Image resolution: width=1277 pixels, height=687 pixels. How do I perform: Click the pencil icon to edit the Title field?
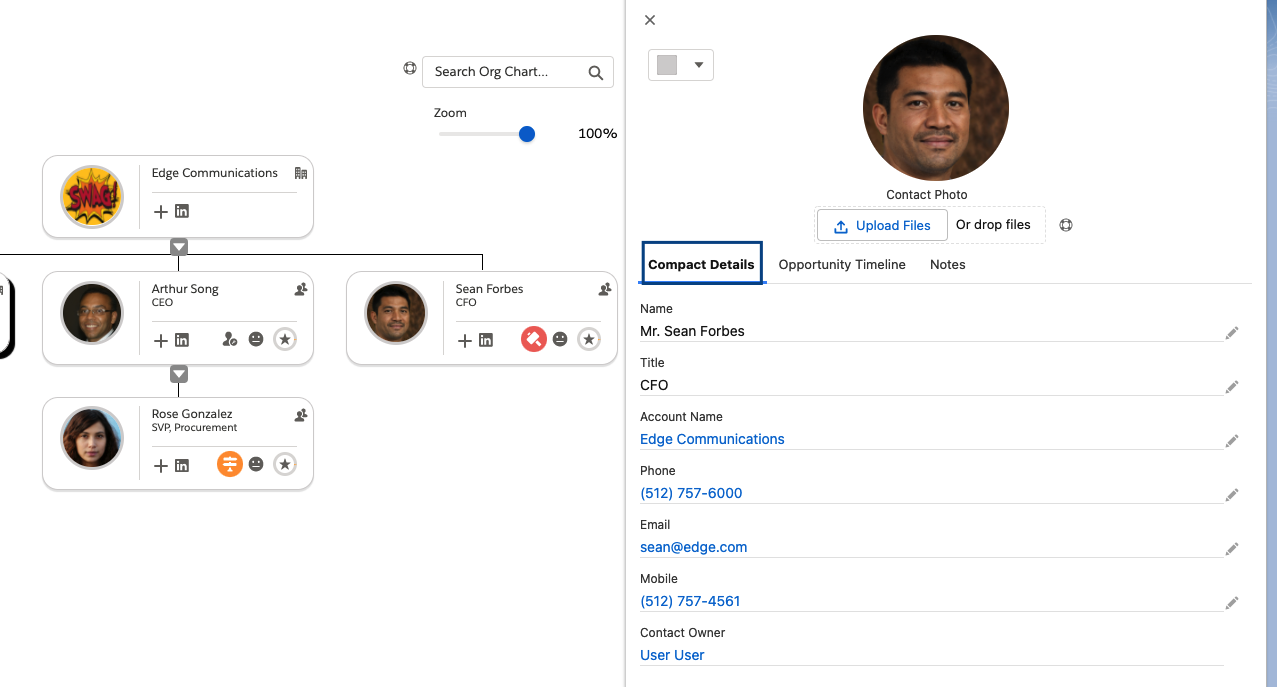(1232, 386)
